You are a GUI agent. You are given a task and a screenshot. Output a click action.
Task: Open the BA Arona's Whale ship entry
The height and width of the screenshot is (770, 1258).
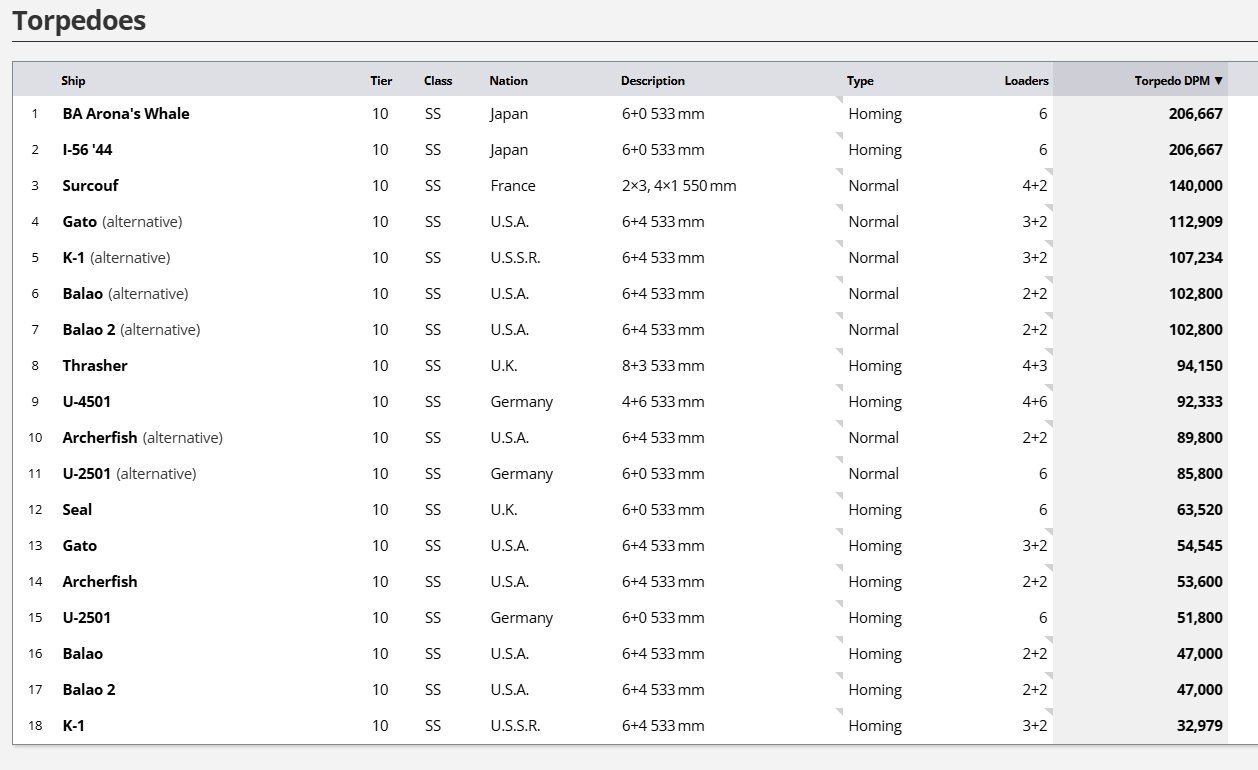click(x=126, y=114)
